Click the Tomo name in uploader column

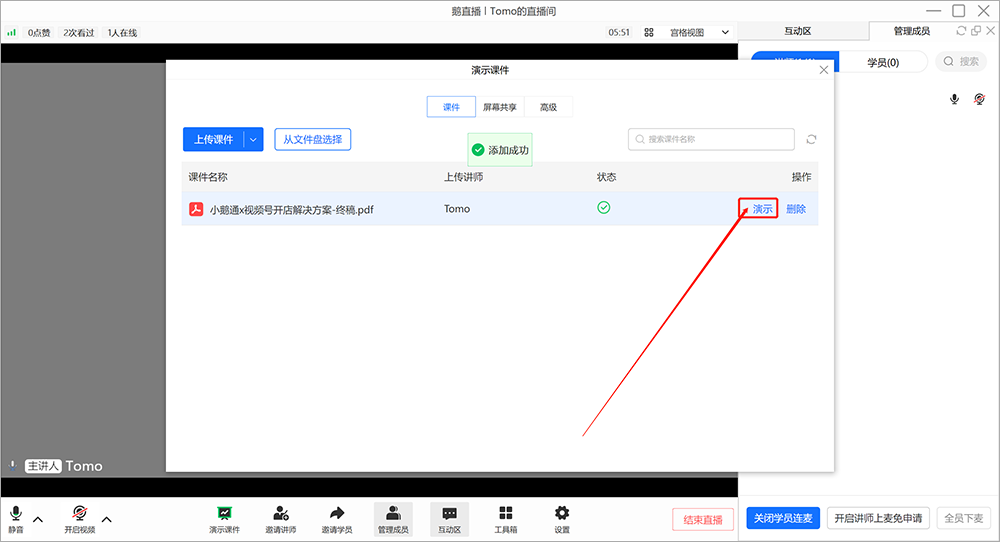point(457,209)
